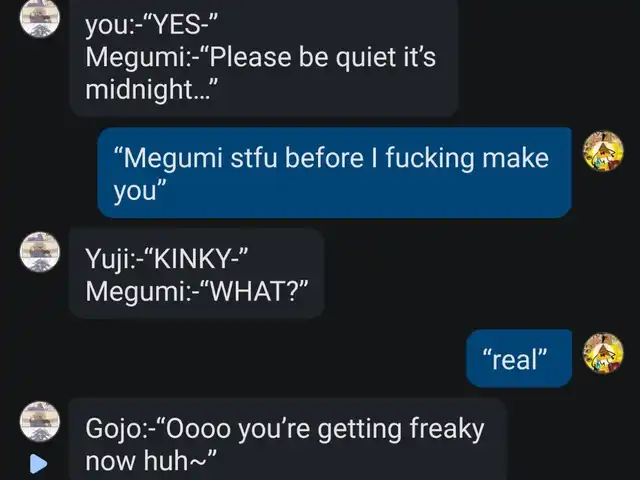
Task: Select the short blue "real" reply bubble
Action: (519, 358)
